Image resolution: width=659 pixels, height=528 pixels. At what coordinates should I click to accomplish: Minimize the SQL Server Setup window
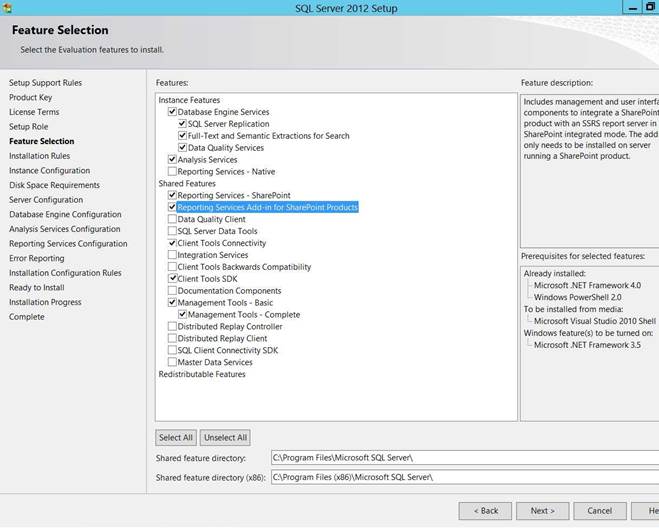click(x=632, y=8)
